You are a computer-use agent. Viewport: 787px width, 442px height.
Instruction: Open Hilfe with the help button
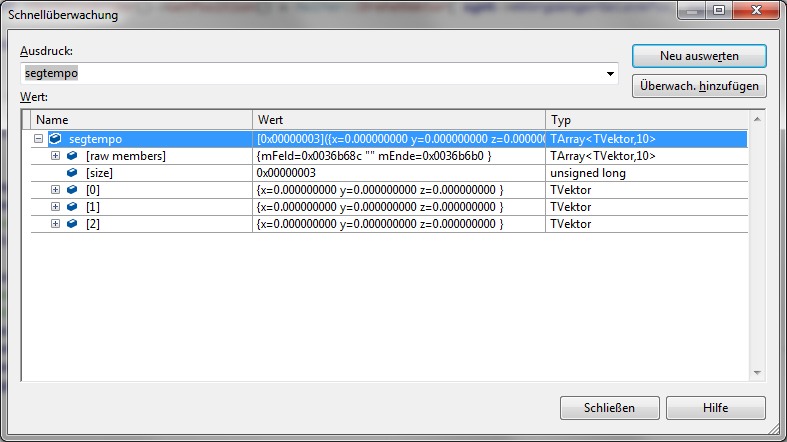(715, 408)
